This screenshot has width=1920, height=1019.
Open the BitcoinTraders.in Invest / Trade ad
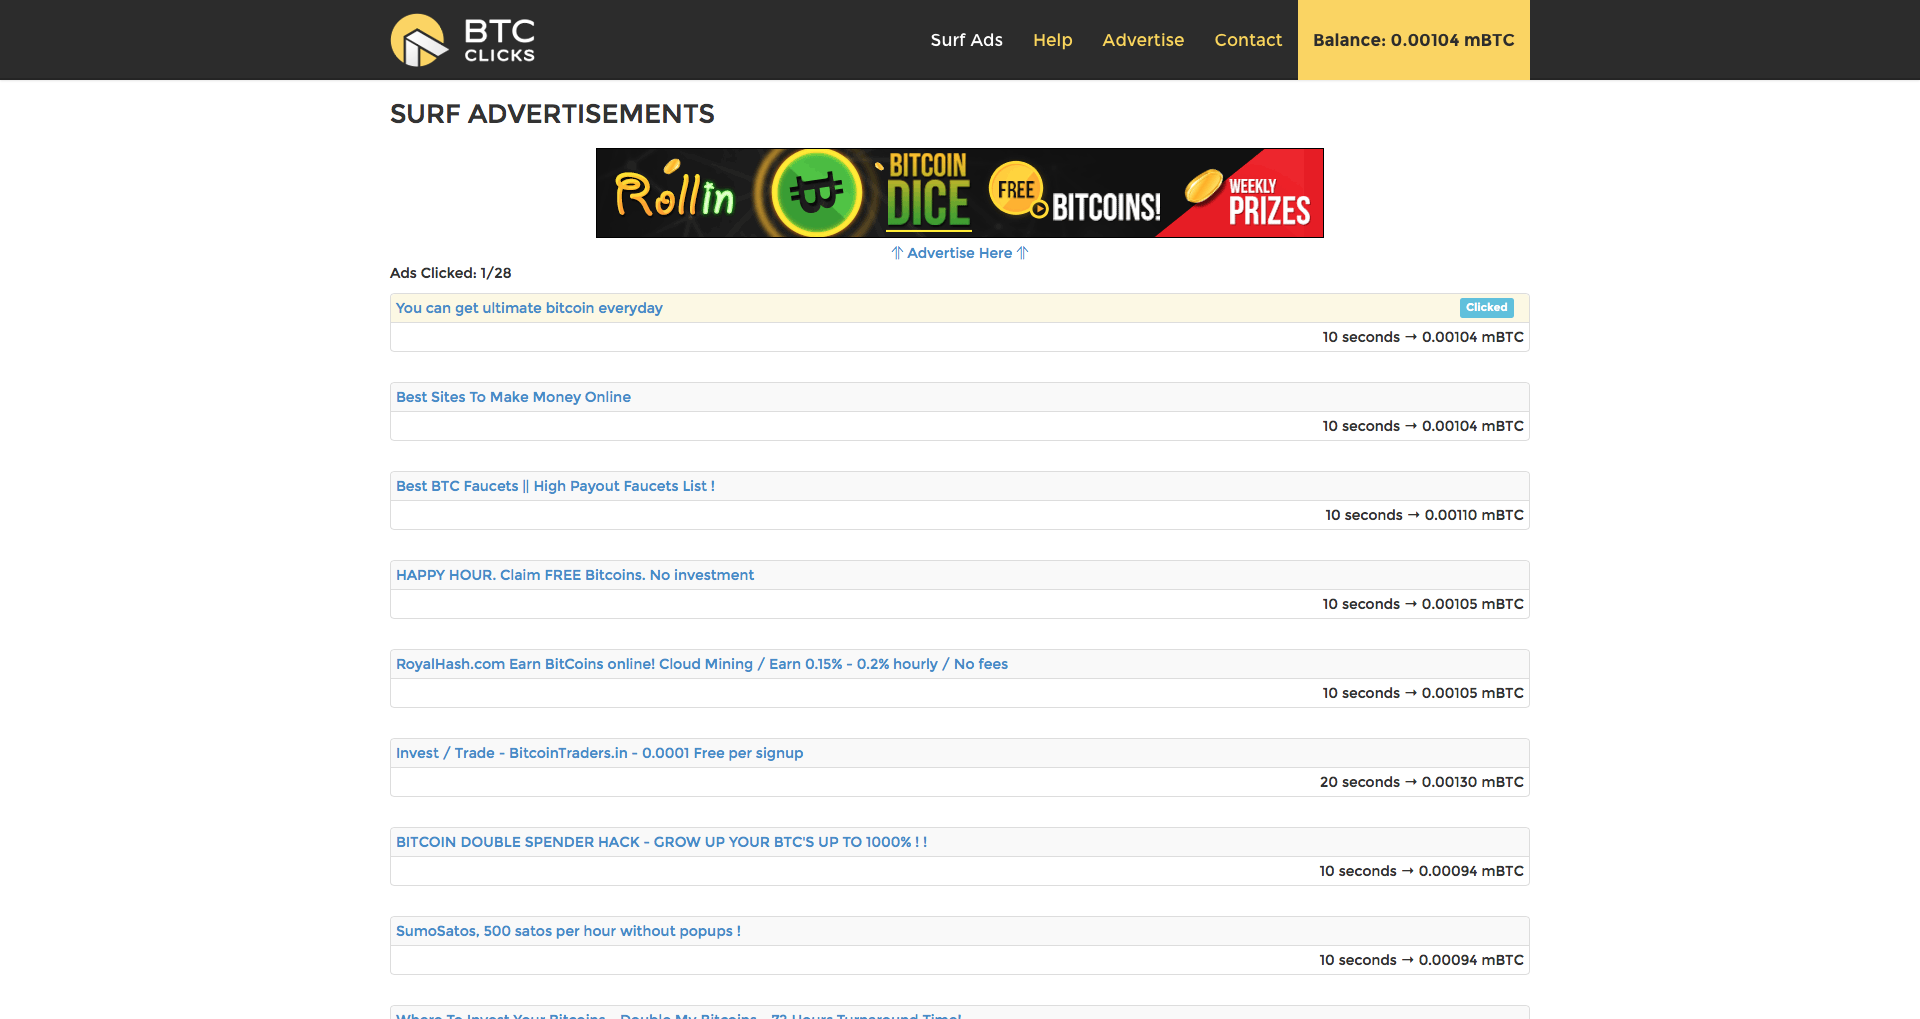[x=599, y=753]
